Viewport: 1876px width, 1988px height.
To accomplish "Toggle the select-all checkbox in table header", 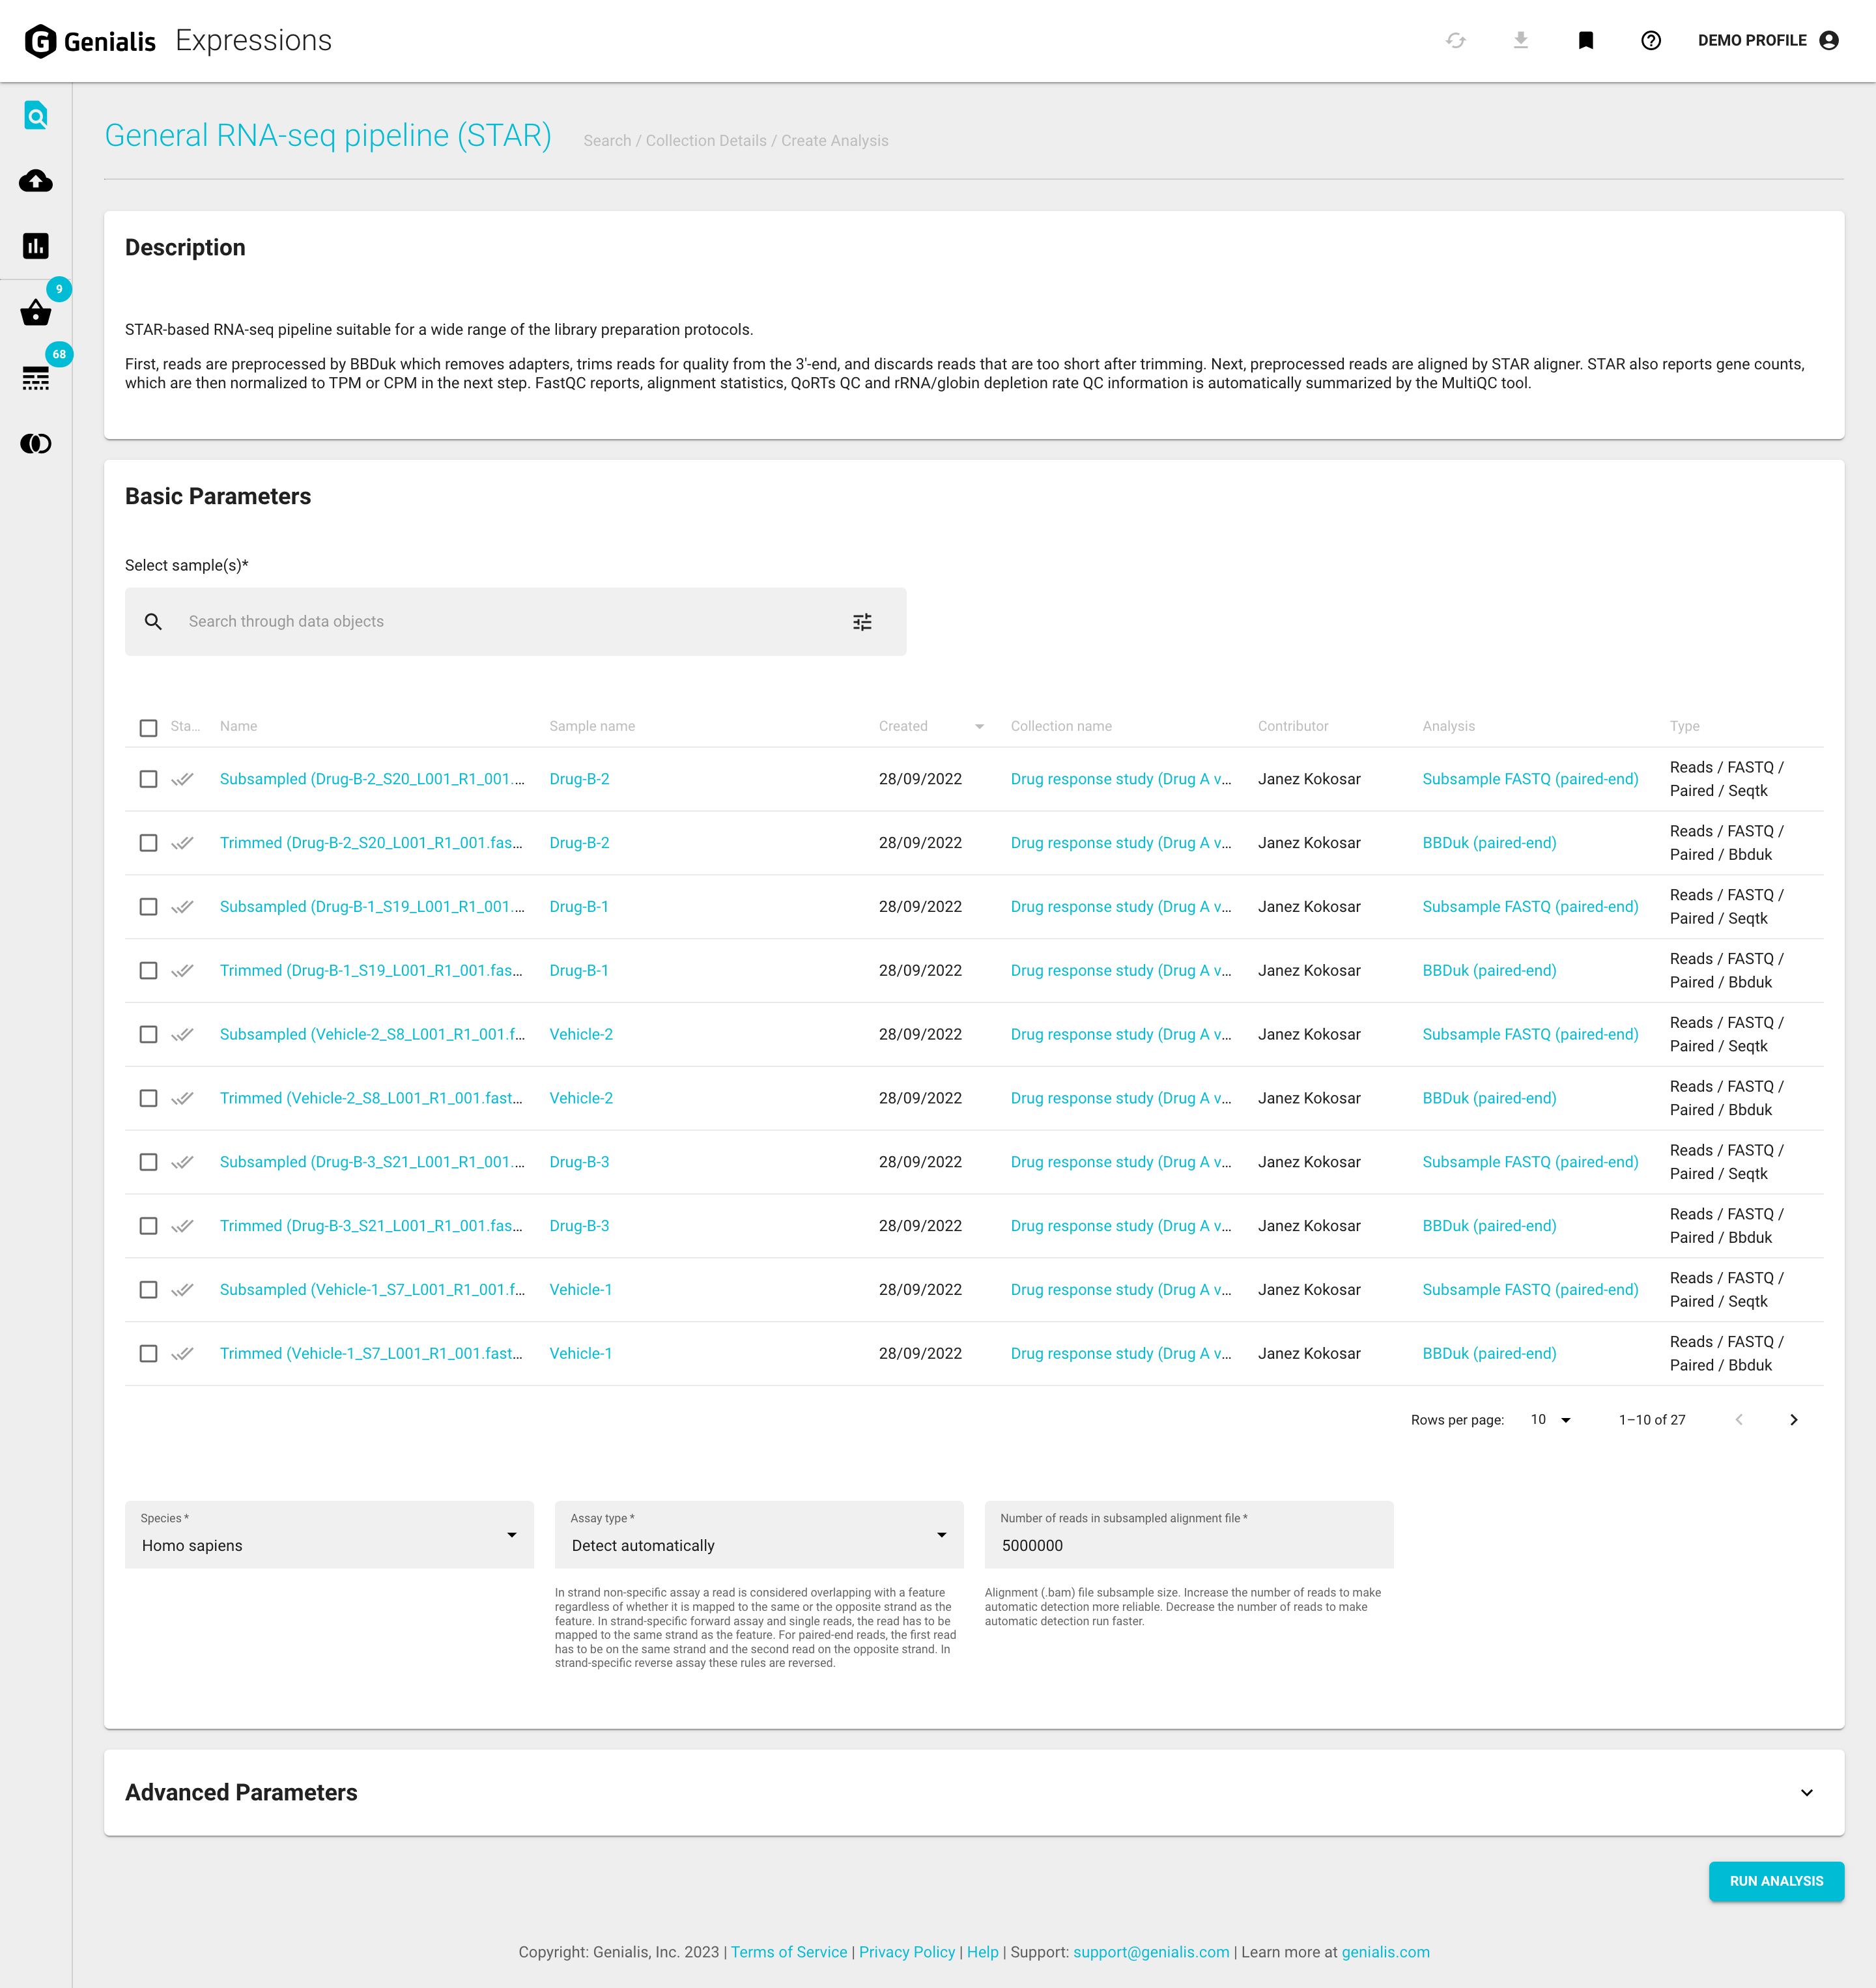I will 148,727.
